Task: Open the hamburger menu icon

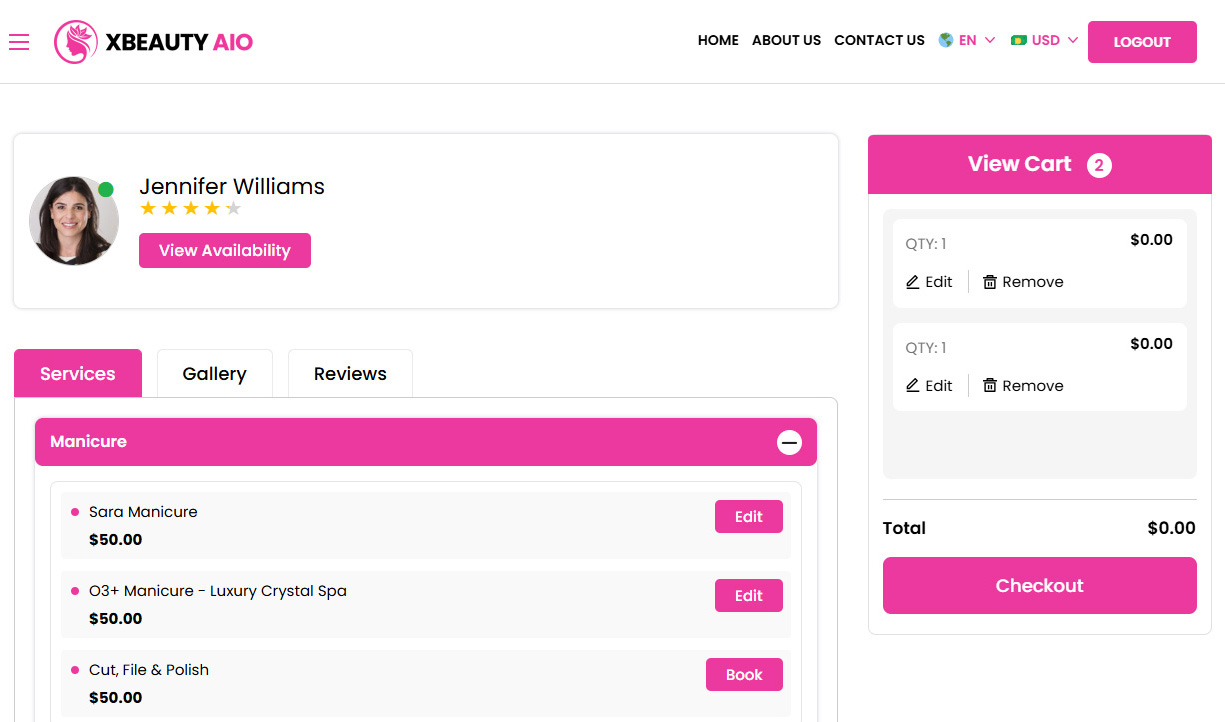Action: pyautogui.click(x=19, y=42)
